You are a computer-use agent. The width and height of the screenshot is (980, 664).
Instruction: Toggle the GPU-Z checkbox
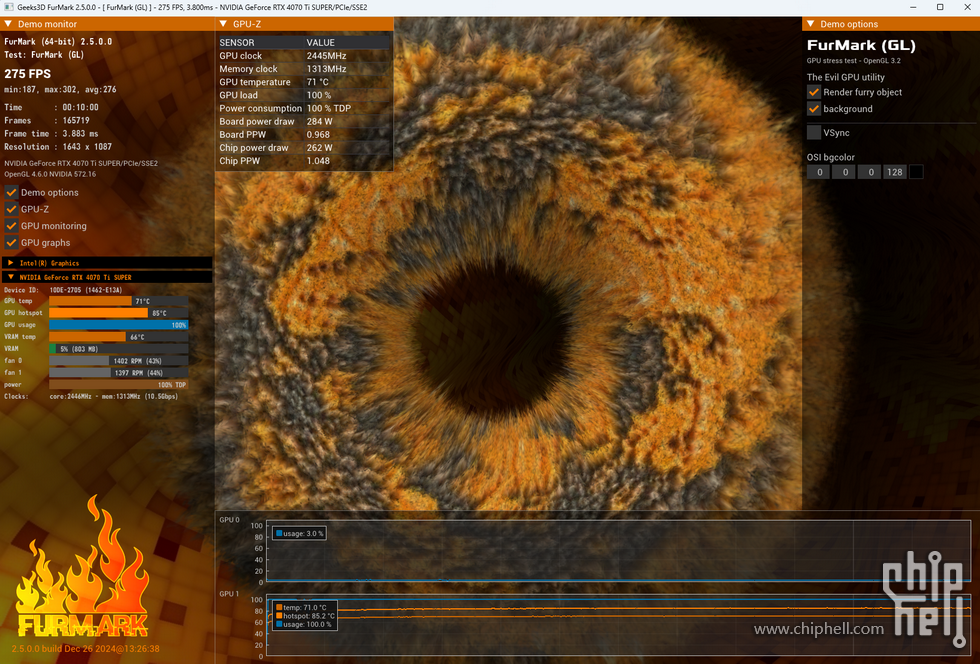point(11,209)
